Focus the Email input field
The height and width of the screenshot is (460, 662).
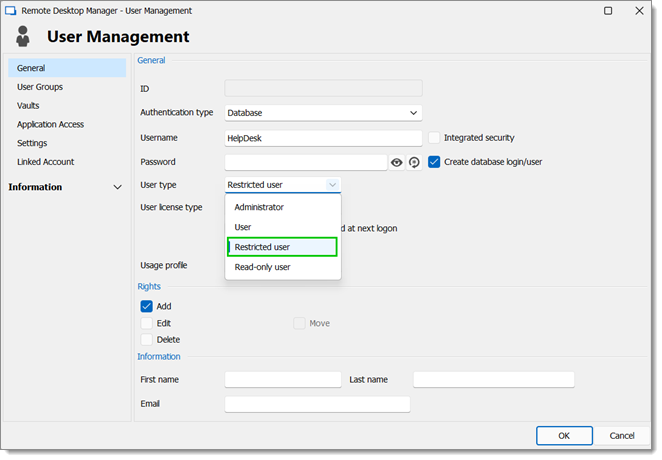point(317,404)
